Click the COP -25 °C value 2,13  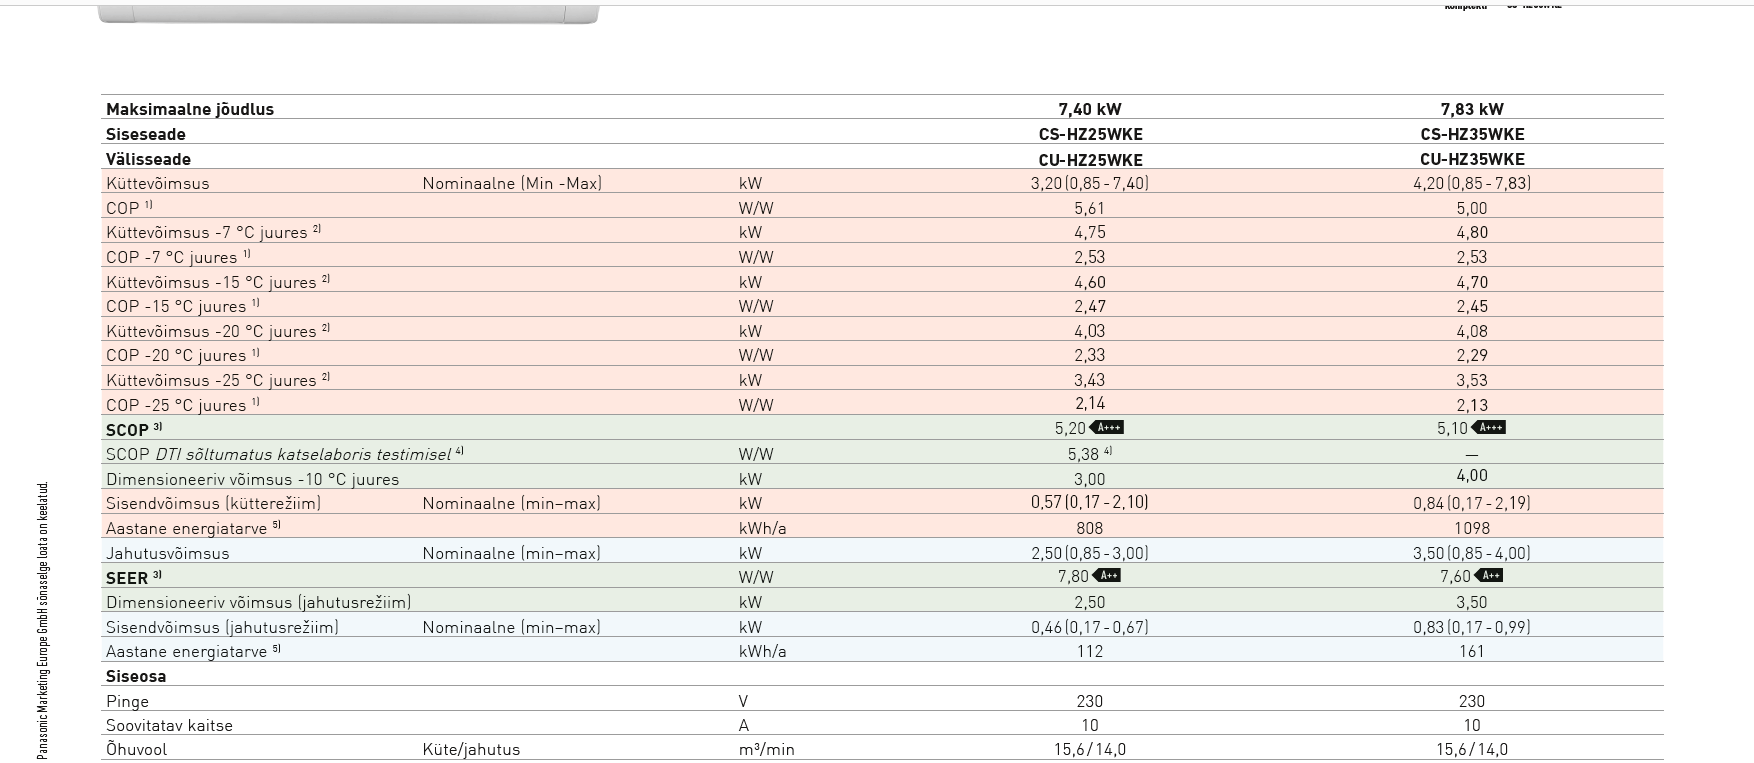pos(1472,405)
